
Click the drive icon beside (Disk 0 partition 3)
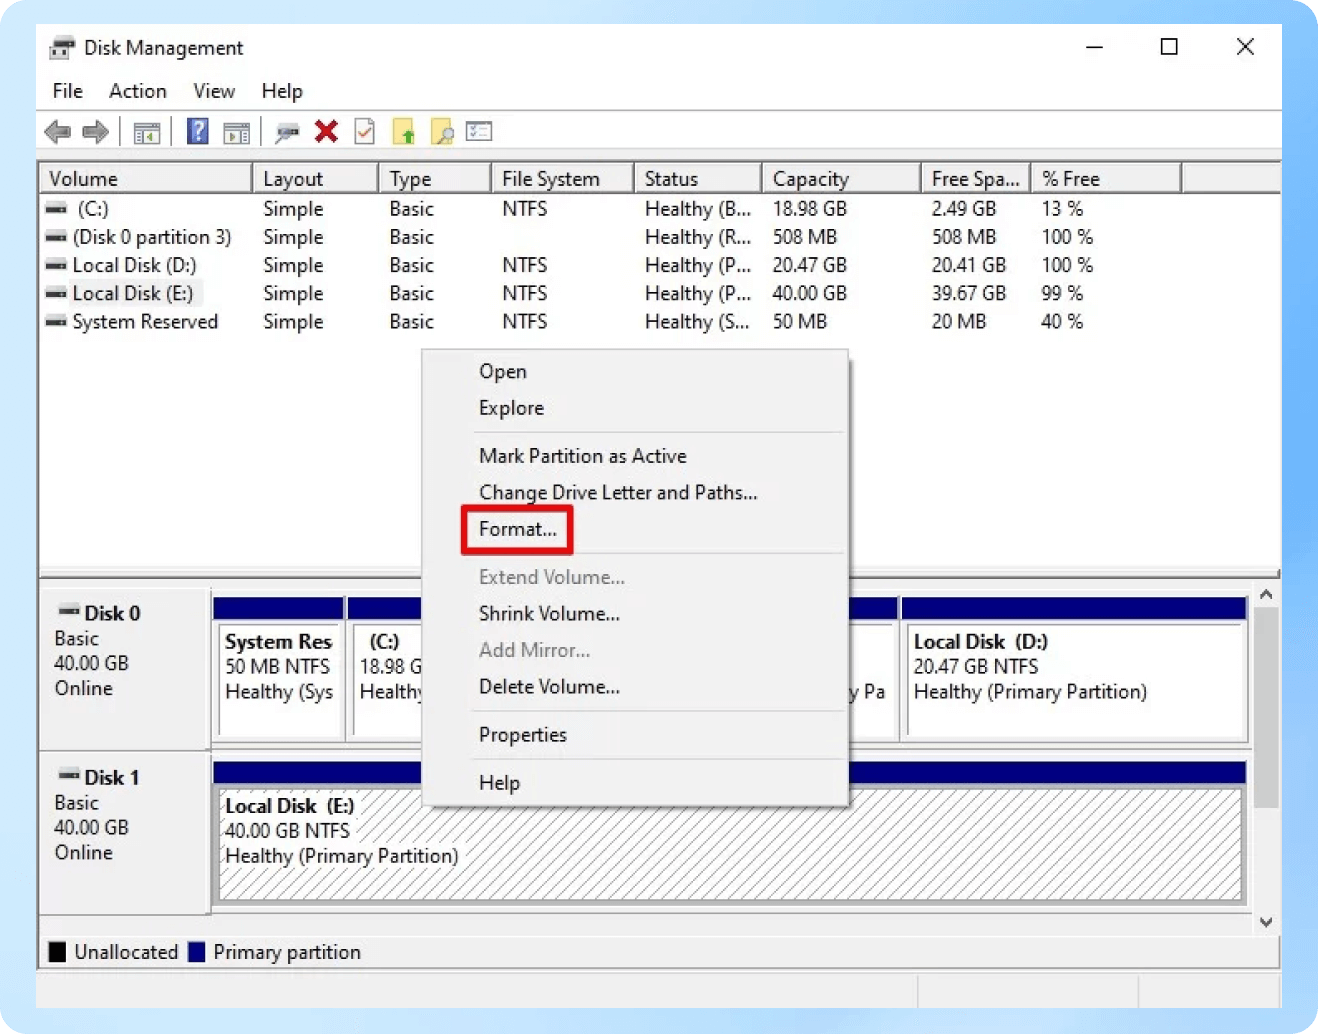pos(57,237)
